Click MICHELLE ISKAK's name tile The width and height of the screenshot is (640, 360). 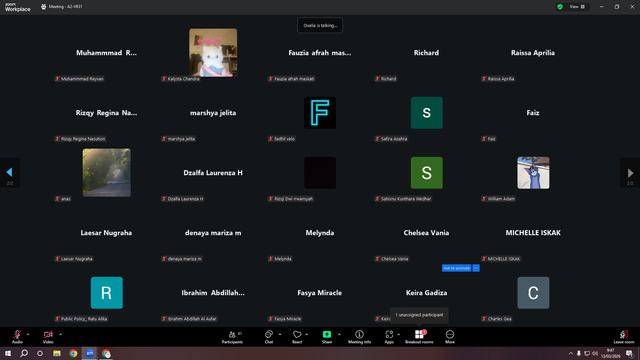click(x=533, y=233)
